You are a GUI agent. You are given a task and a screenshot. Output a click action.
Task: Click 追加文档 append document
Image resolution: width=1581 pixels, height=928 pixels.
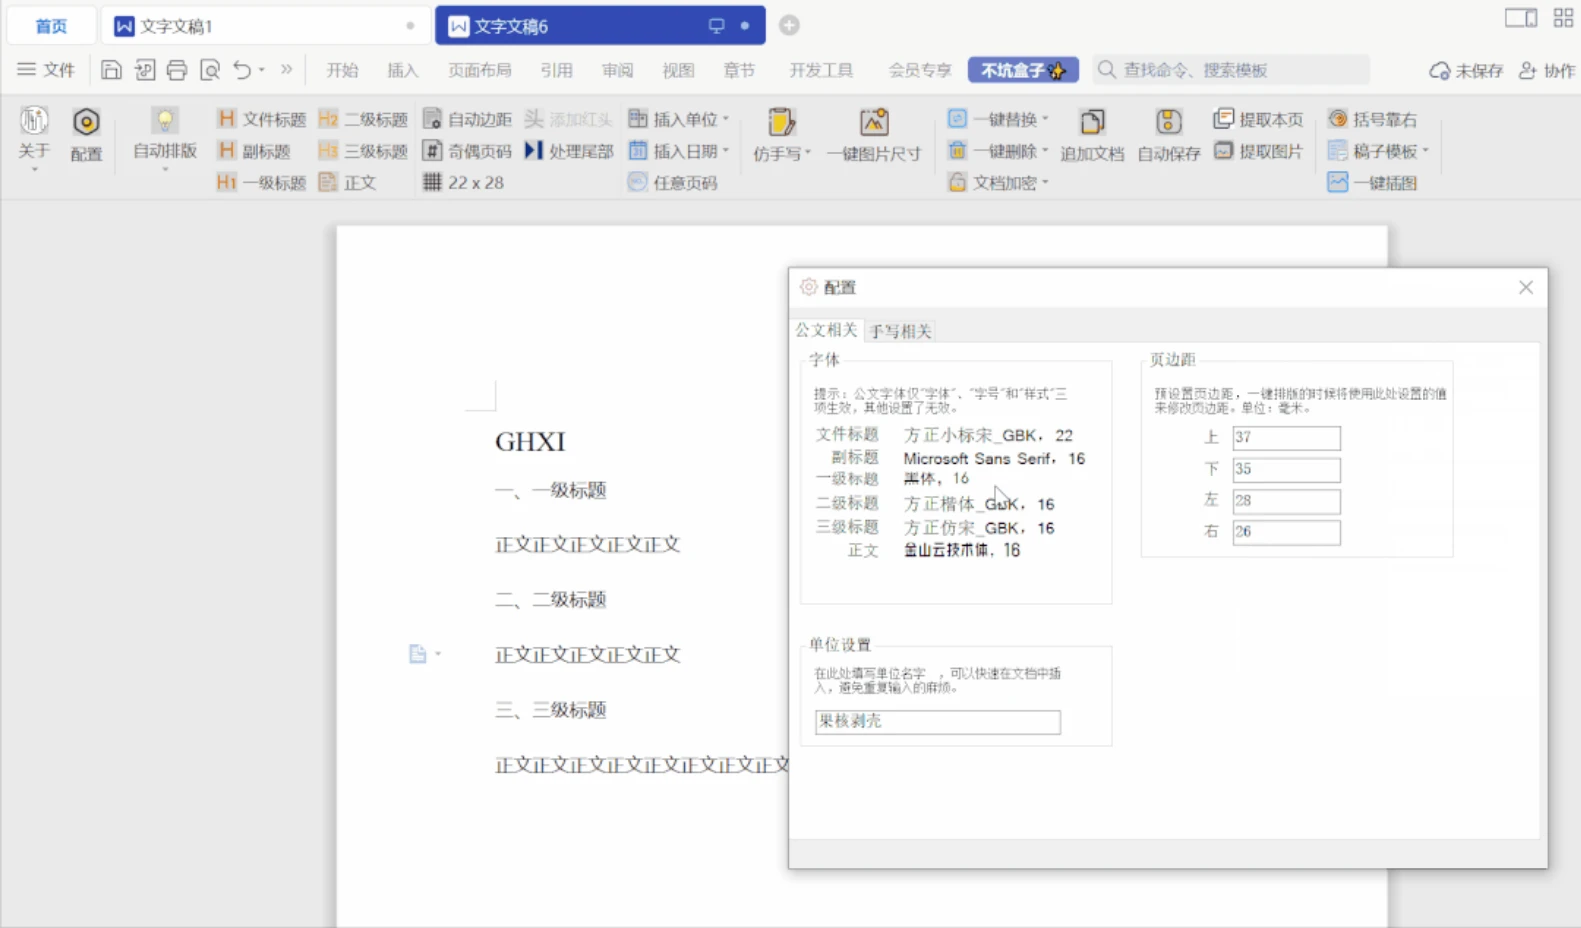(x=1092, y=134)
